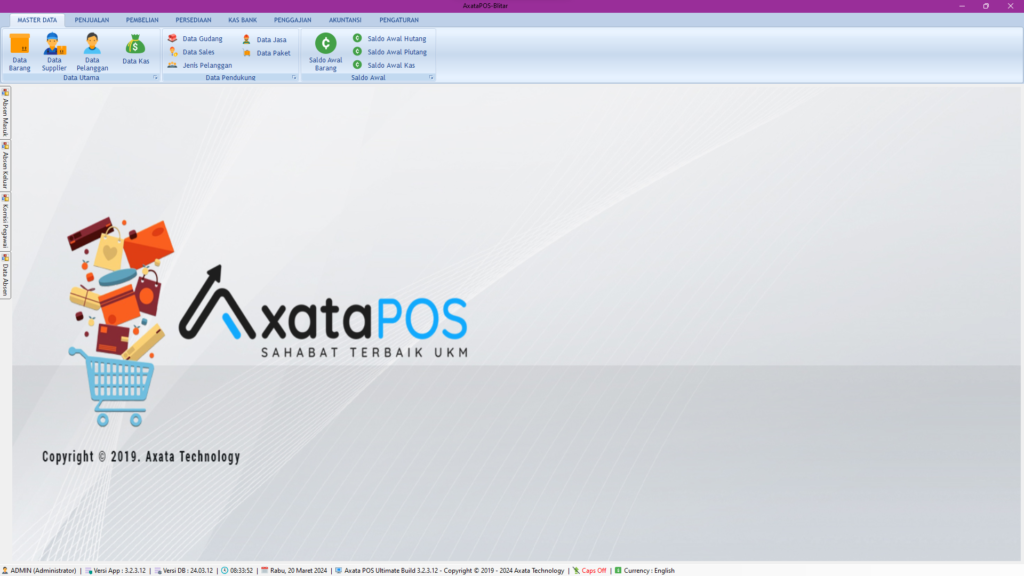
Task: Expand the Saldo Awal group launcher
Action: (431, 78)
